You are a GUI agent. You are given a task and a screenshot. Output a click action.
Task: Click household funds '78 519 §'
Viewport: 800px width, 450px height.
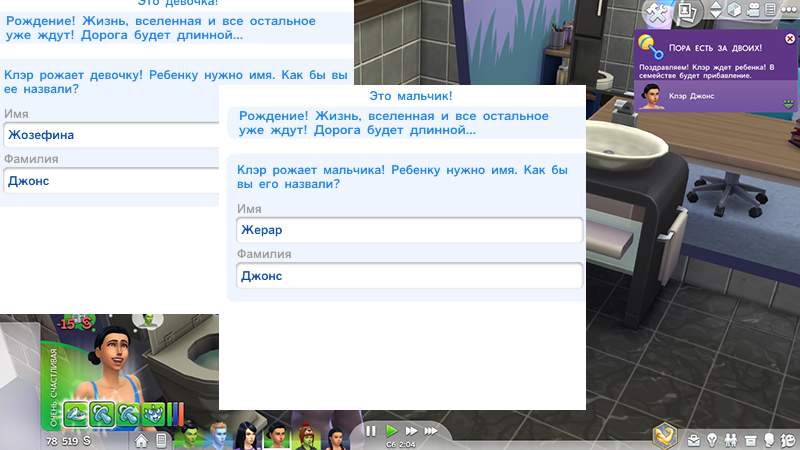point(68,441)
